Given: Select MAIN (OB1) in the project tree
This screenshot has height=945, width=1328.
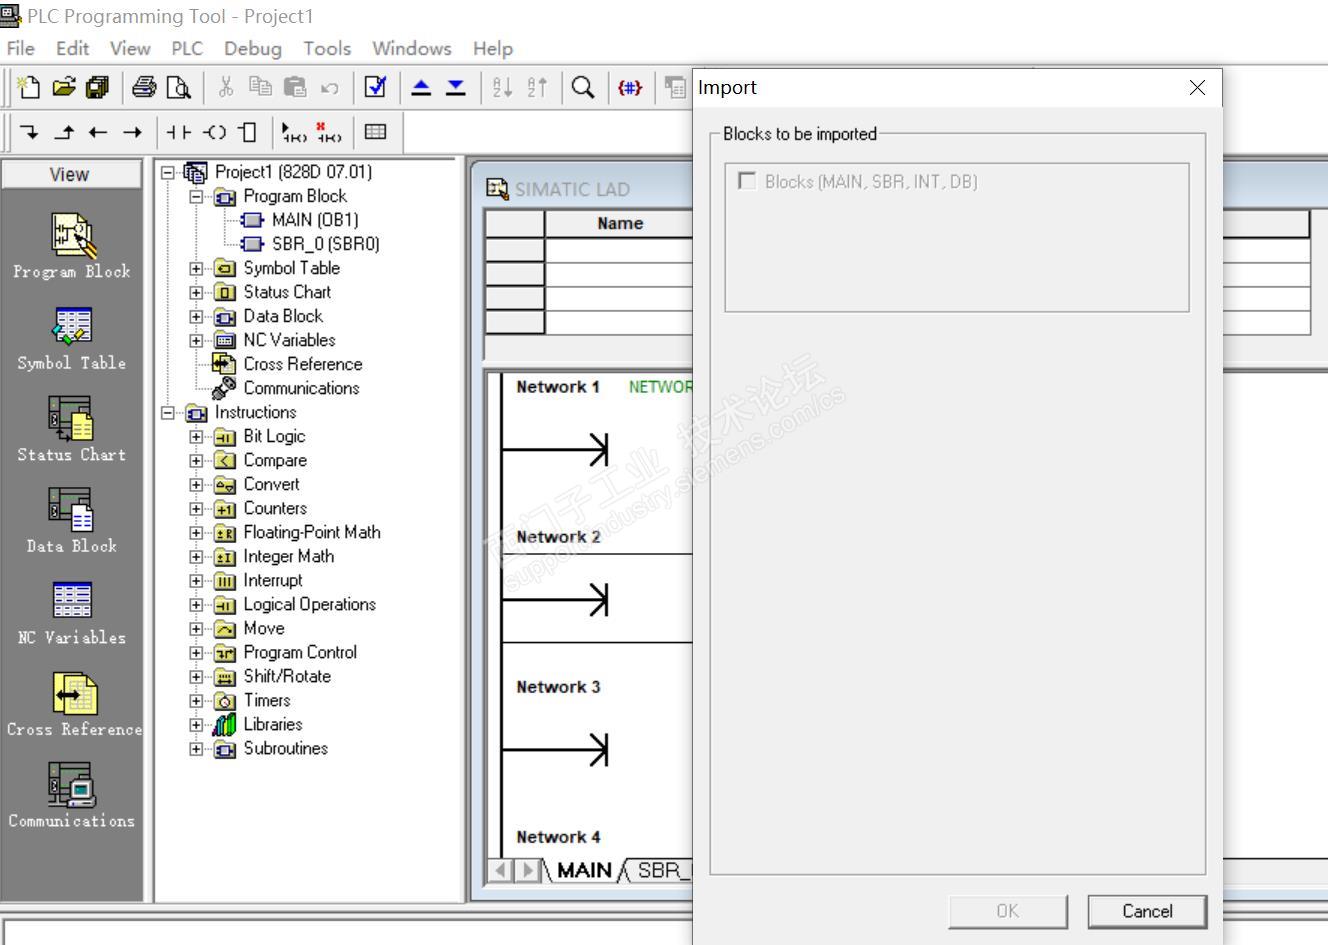Looking at the screenshot, I should (315, 220).
